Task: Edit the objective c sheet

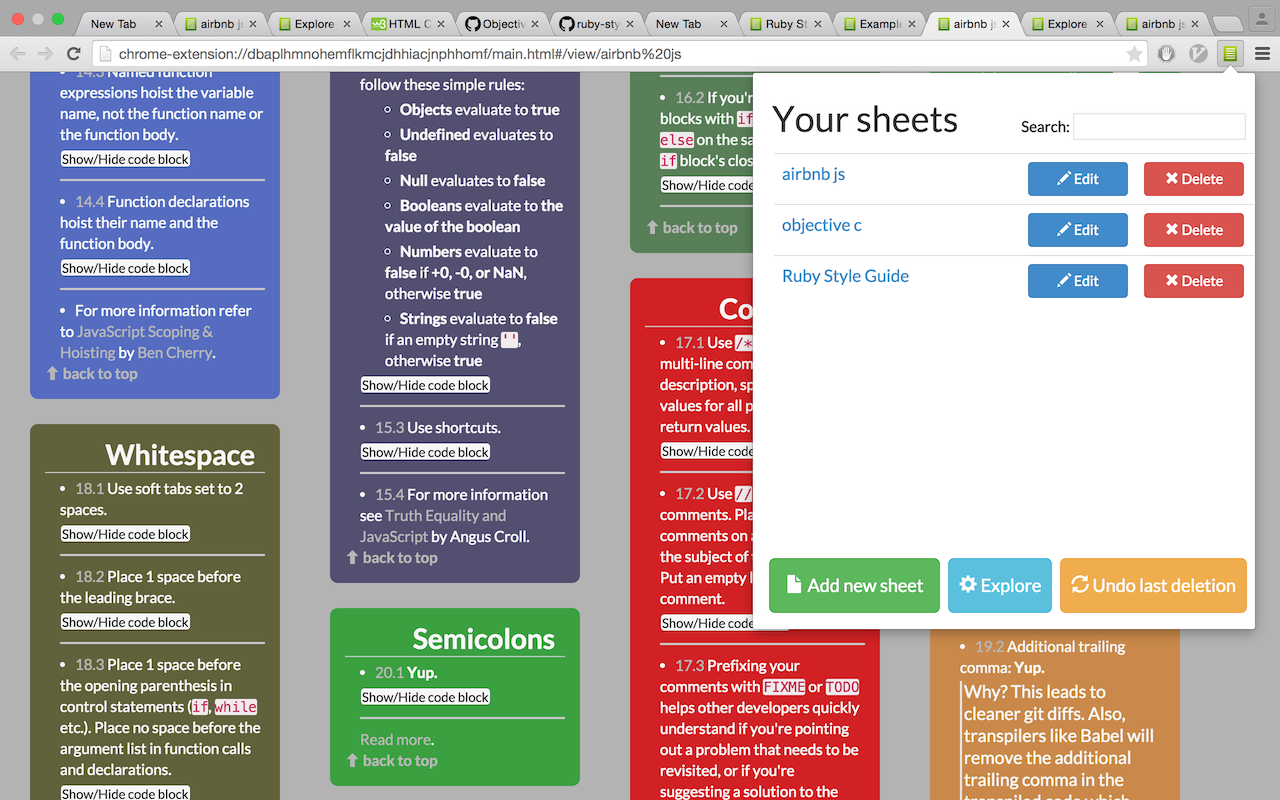Action: point(1078,230)
